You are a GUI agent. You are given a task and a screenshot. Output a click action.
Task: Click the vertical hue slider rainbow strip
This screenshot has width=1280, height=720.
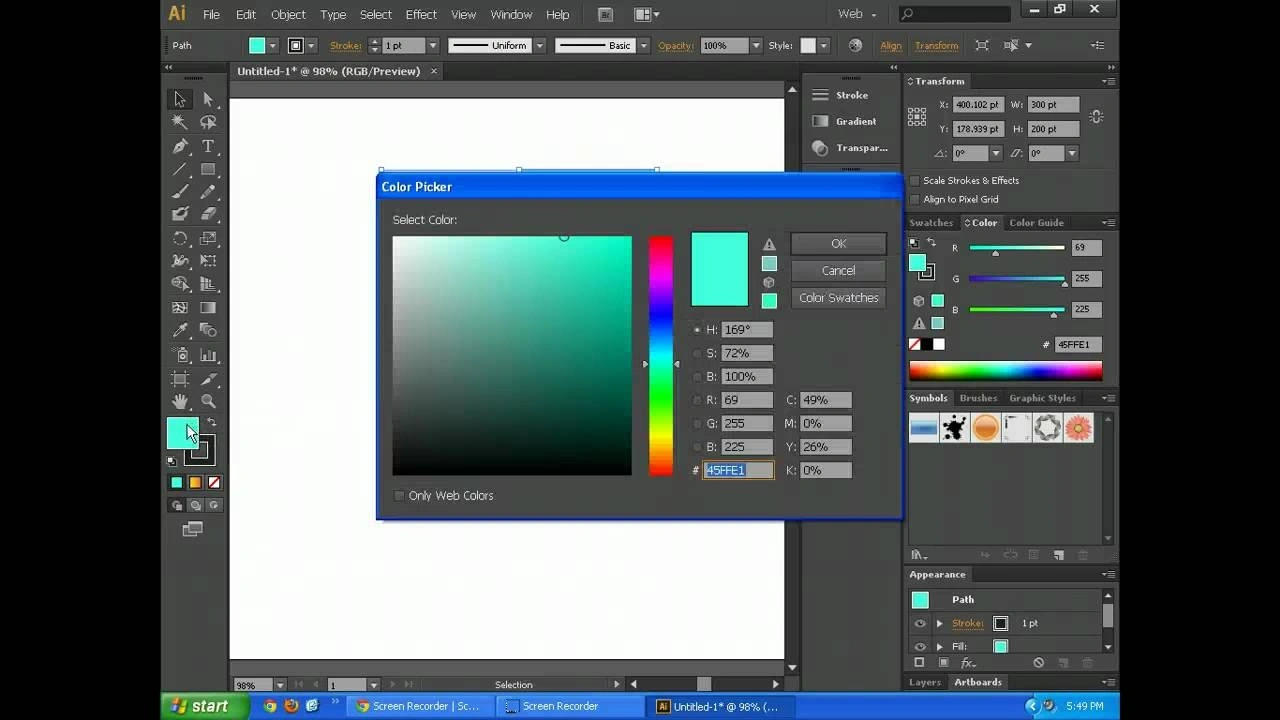(x=660, y=355)
